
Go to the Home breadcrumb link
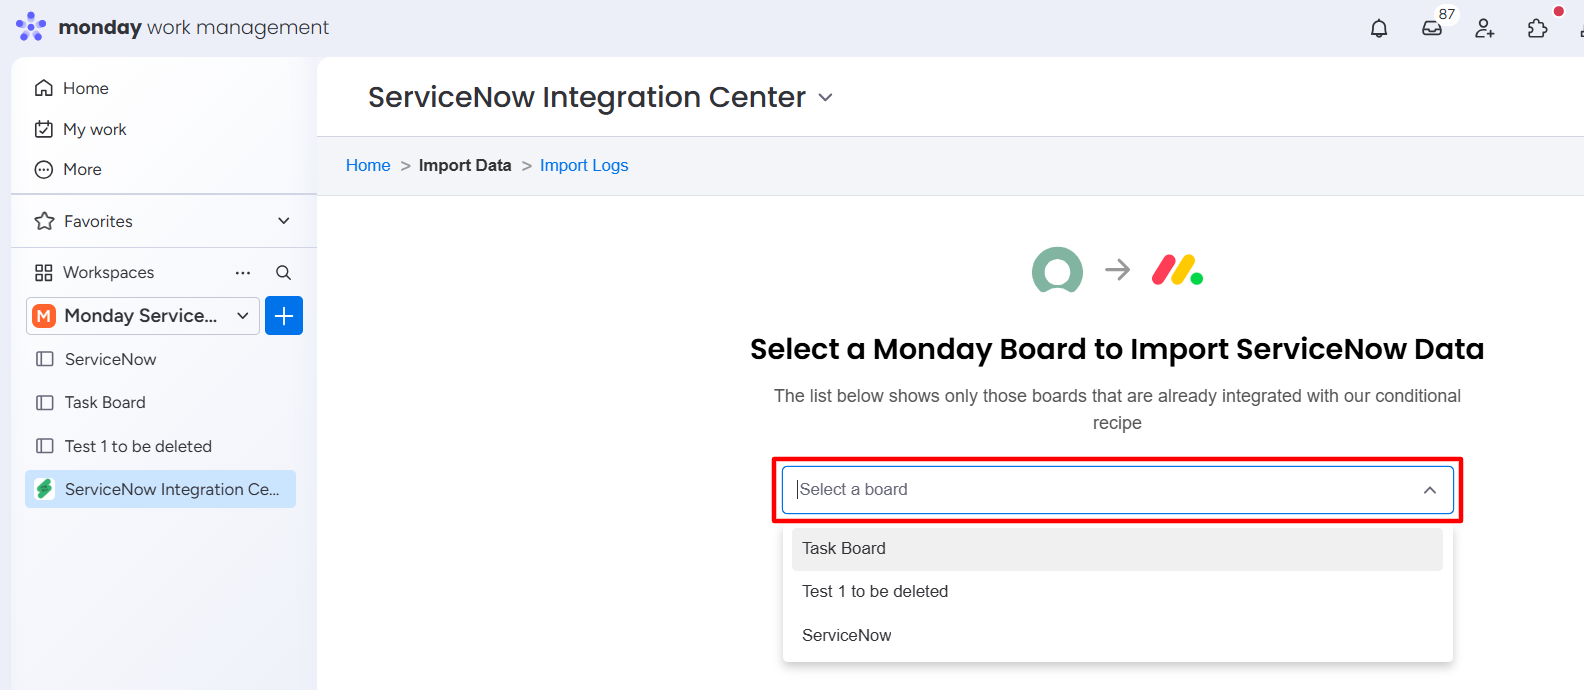(x=368, y=166)
